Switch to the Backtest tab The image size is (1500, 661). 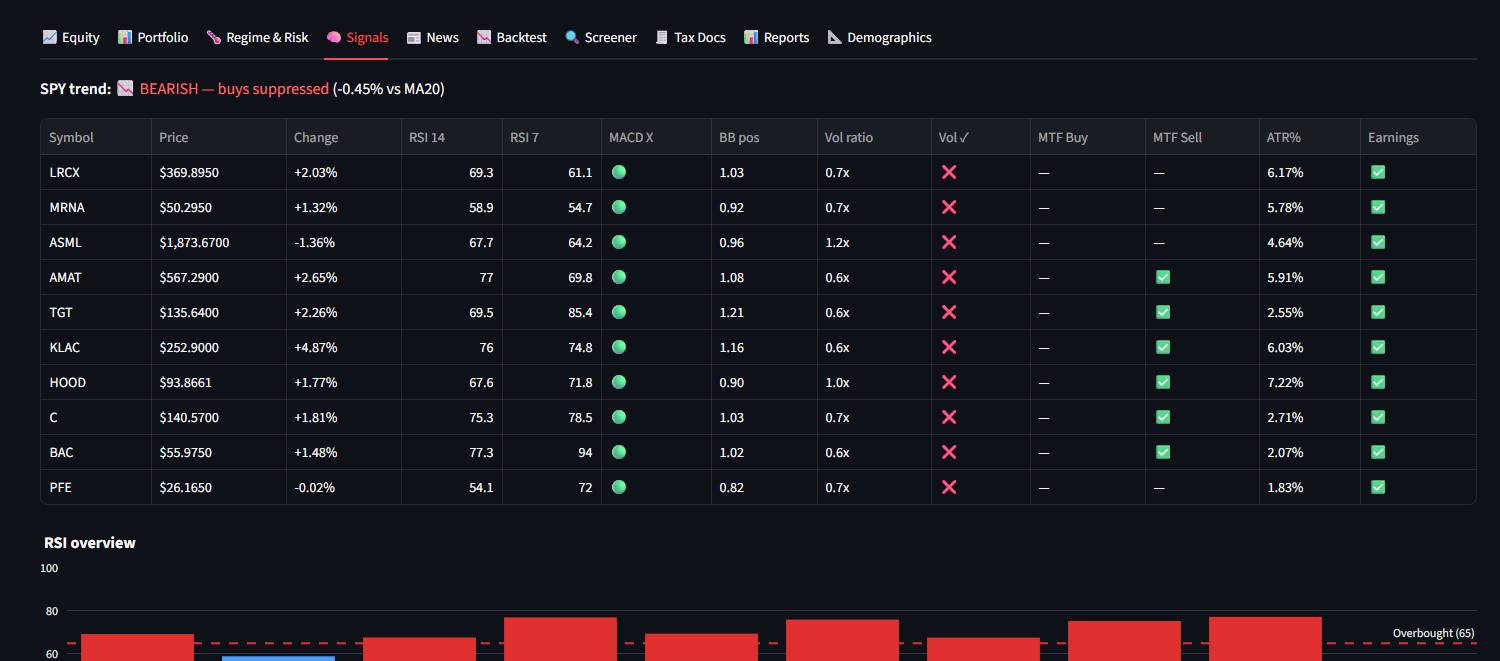512,37
